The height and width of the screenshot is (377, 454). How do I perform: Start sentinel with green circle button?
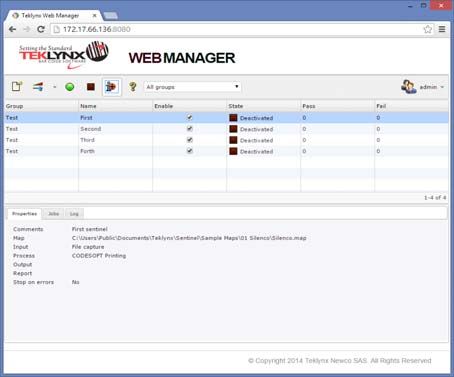click(x=70, y=87)
